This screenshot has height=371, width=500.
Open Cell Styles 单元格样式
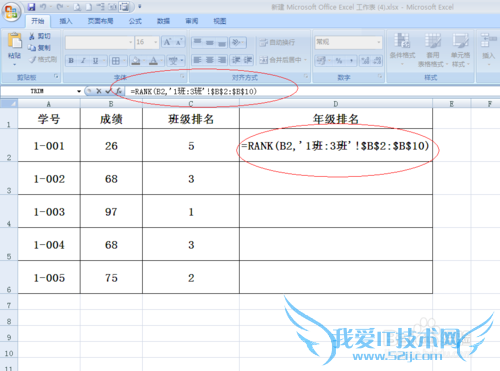[x=461, y=49]
